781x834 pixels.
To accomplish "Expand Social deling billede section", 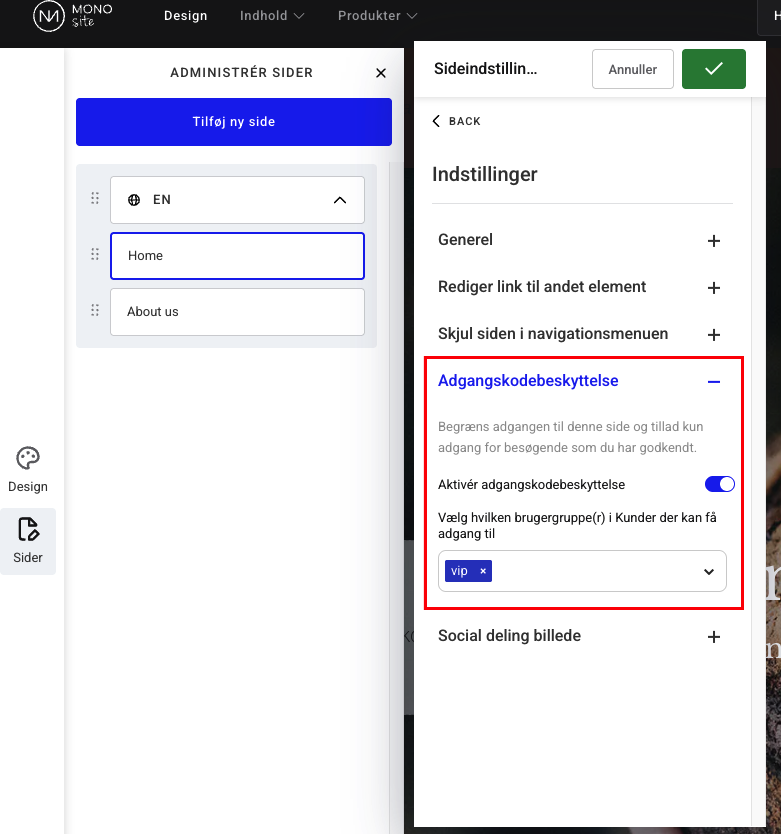I will click(x=713, y=637).
